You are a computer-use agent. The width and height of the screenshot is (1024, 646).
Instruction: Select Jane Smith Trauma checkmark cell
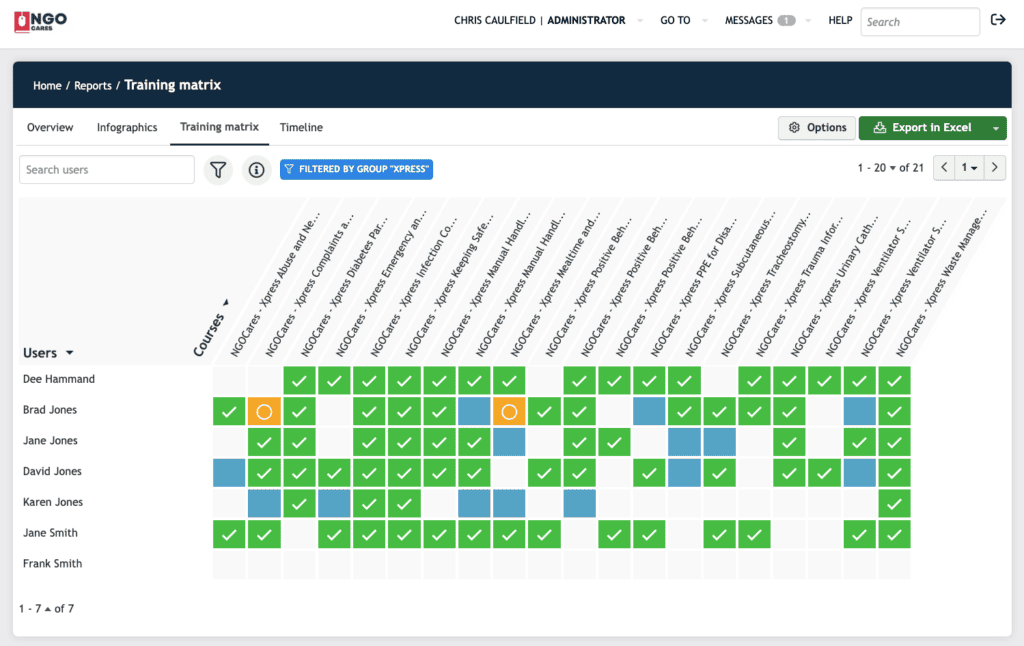point(754,534)
